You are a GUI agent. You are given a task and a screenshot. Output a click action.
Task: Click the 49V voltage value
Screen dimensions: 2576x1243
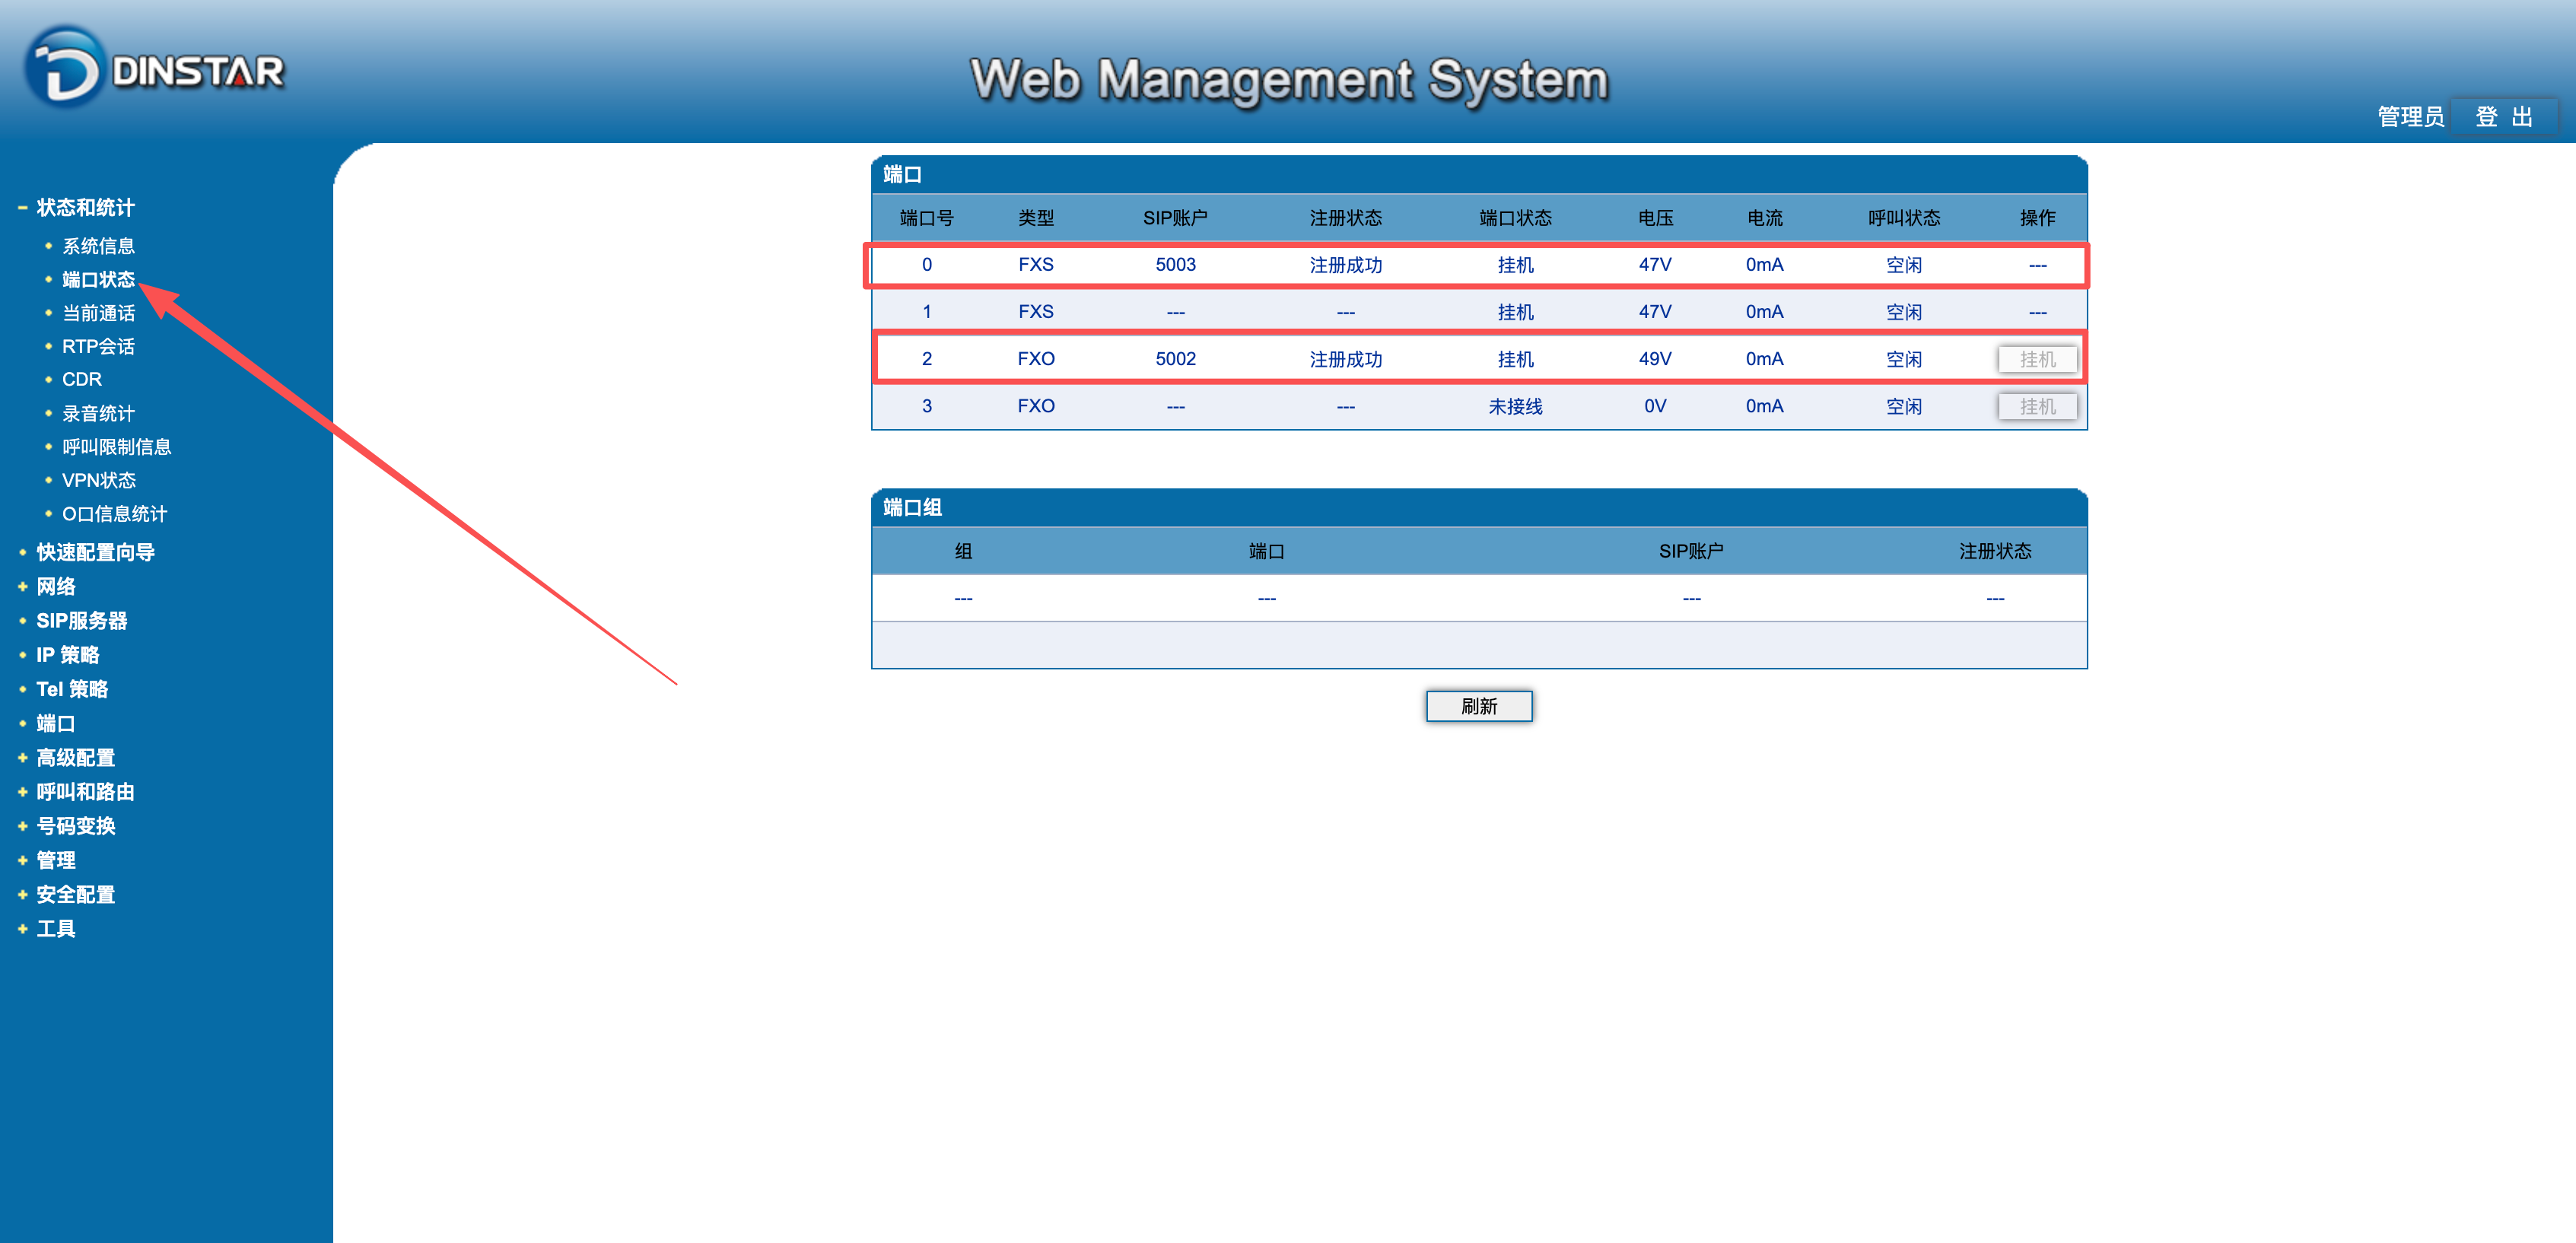coord(1655,359)
